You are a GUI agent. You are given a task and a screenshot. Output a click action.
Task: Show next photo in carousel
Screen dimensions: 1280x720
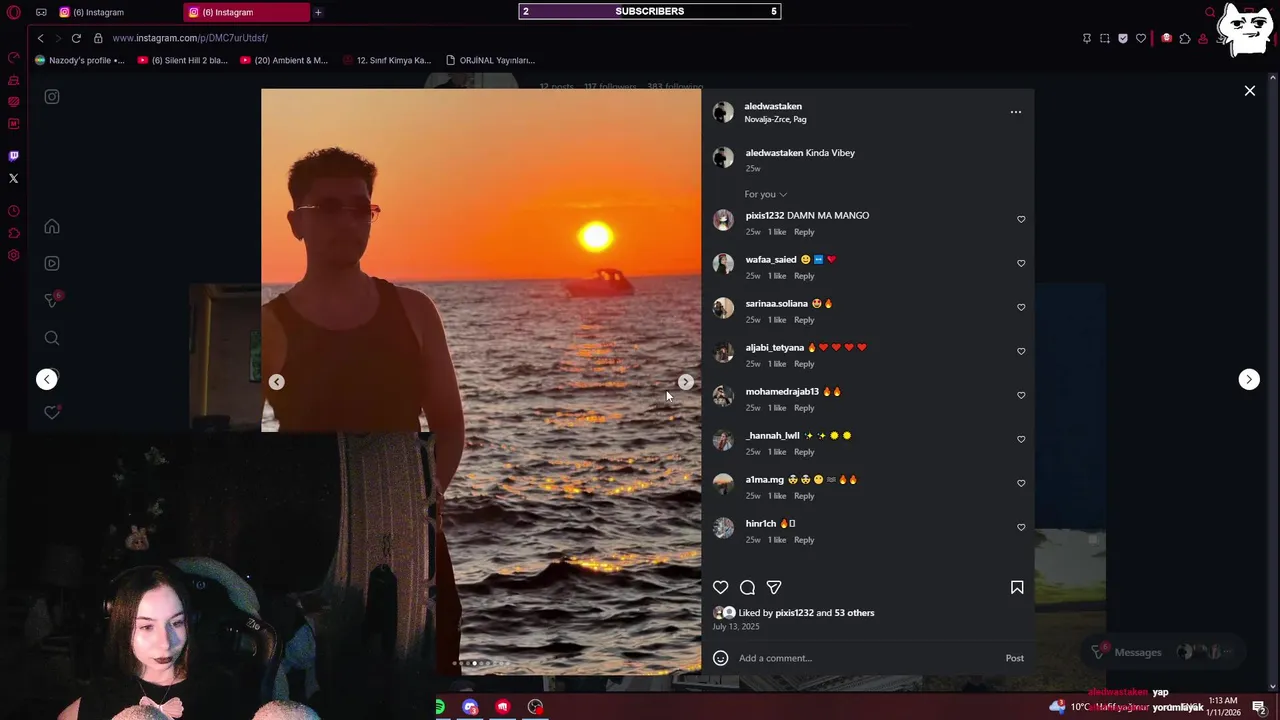pyautogui.click(x=685, y=382)
